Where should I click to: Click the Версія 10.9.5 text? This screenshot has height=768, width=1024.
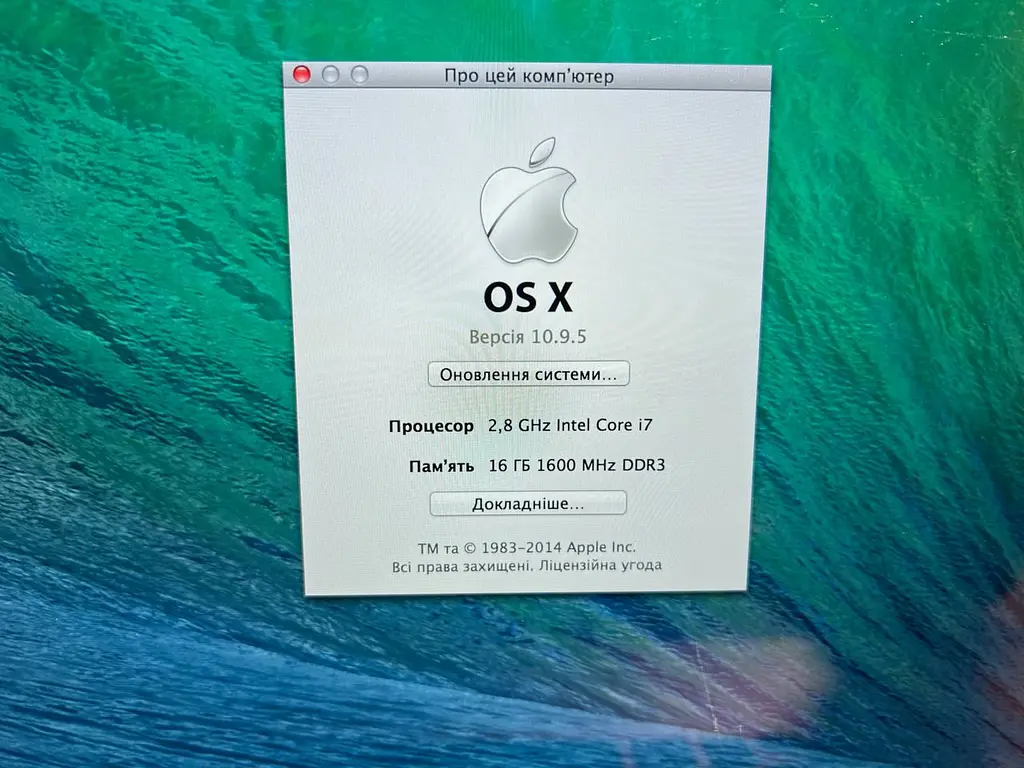[x=528, y=337]
